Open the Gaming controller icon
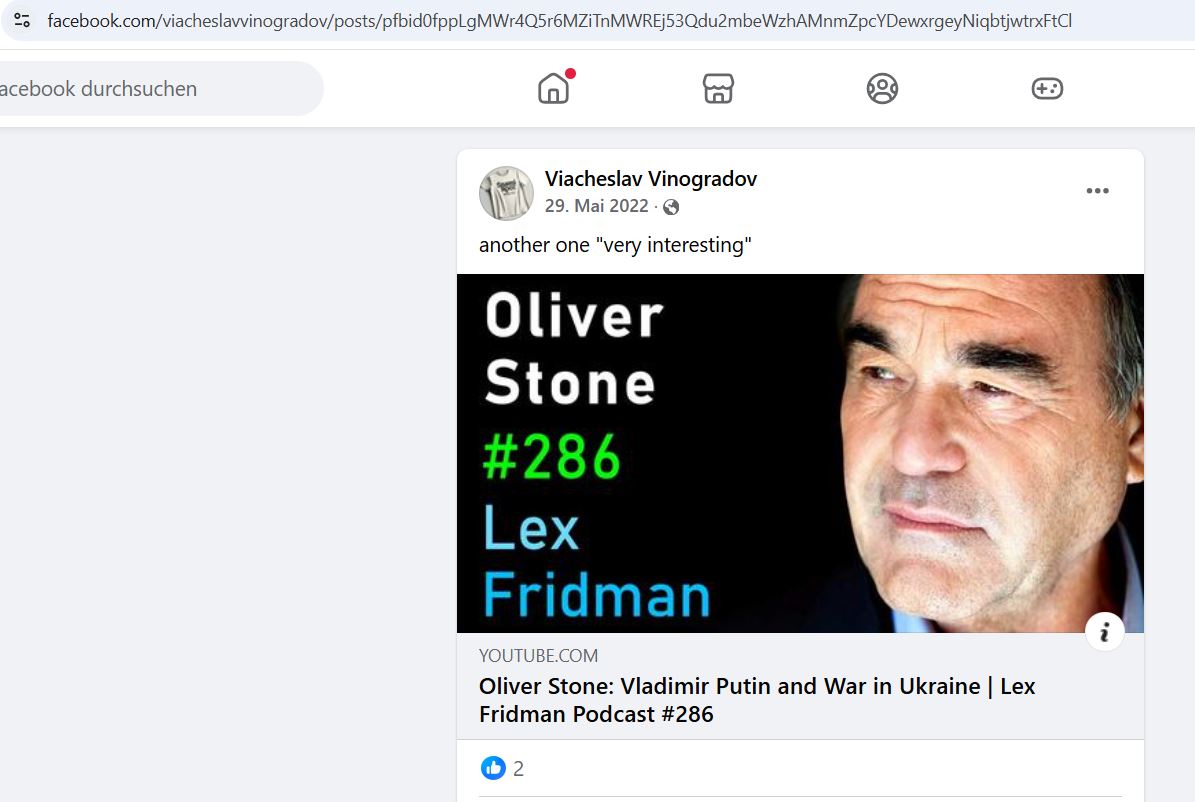The height and width of the screenshot is (802, 1195). coord(1047,88)
